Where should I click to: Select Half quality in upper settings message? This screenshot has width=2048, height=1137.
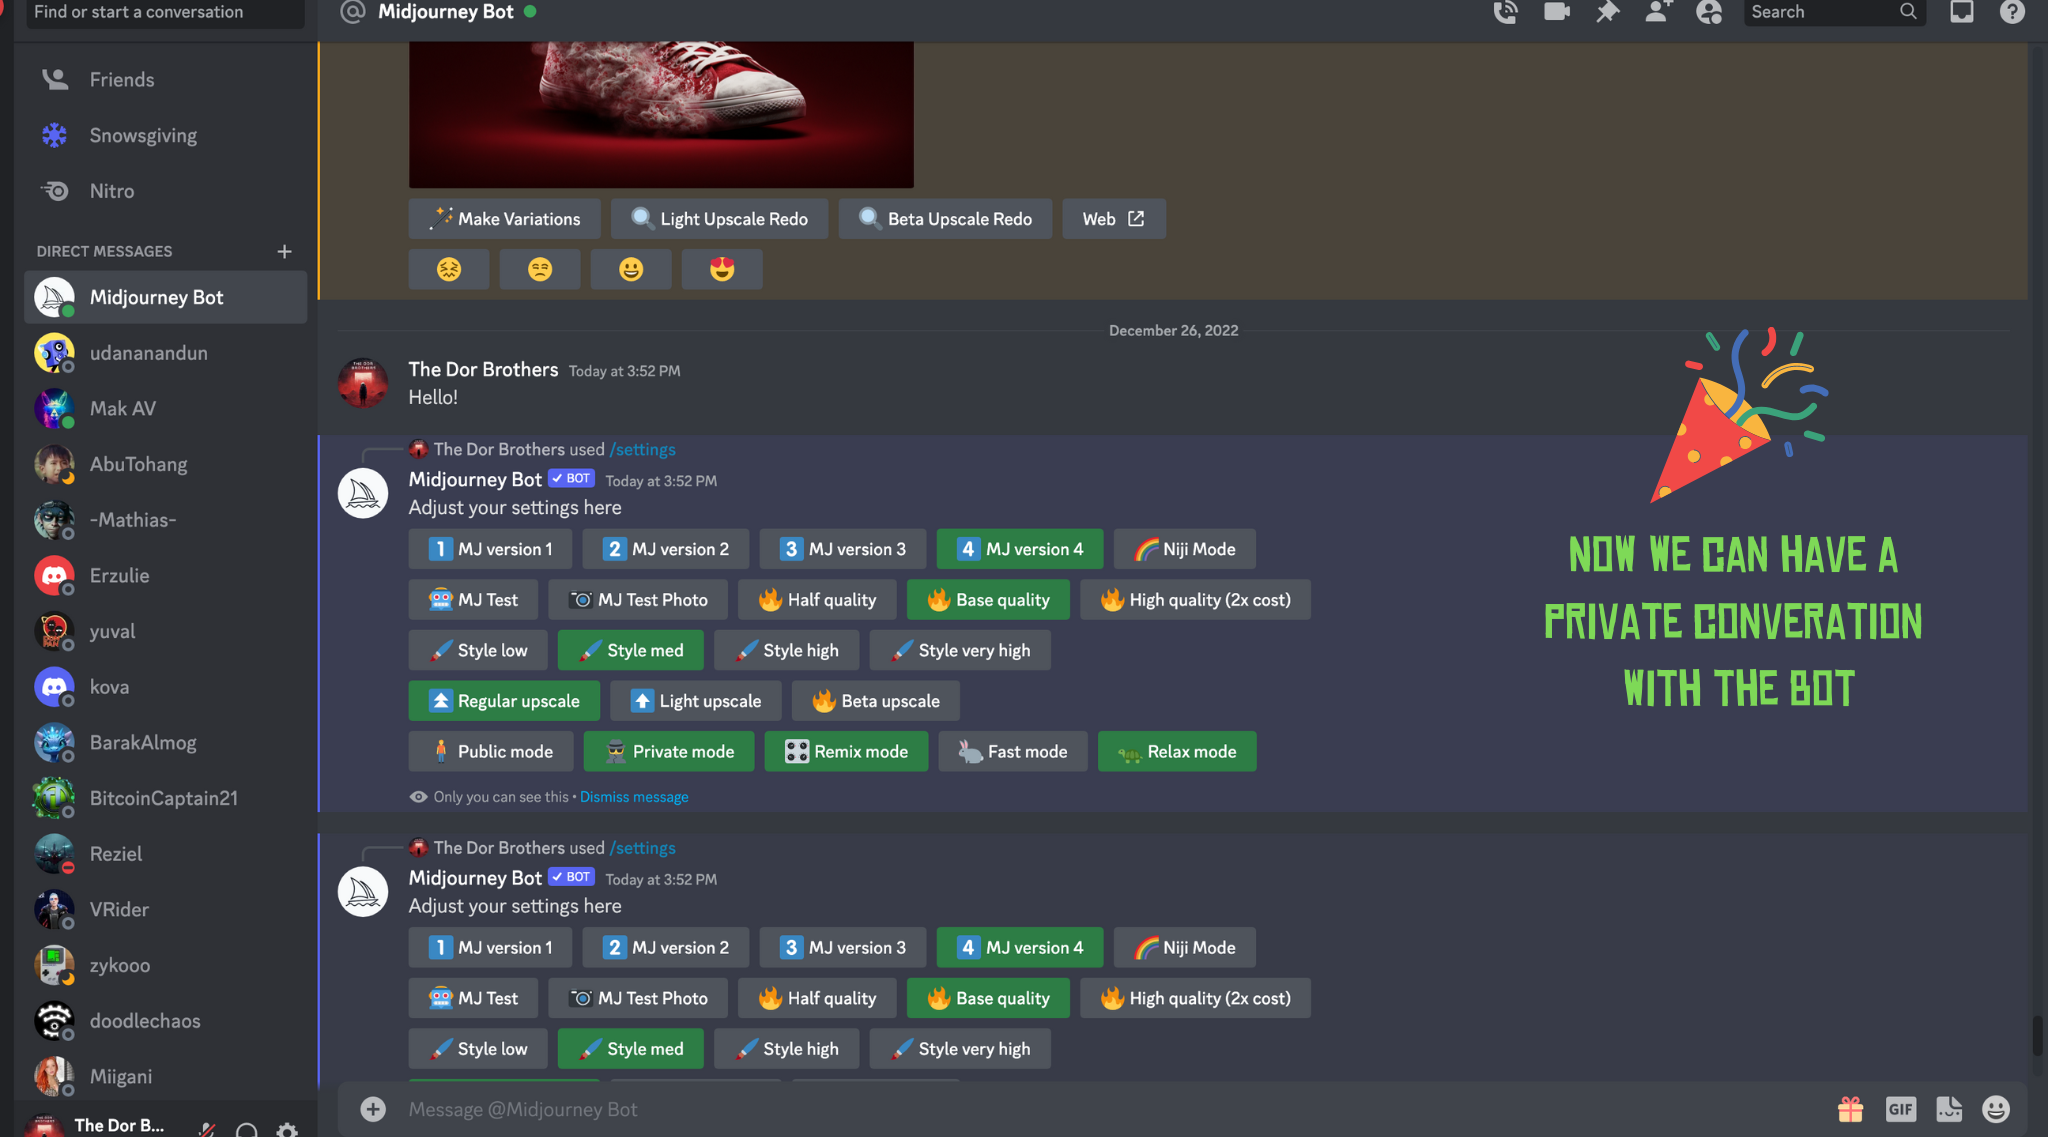tap(817, 600)
